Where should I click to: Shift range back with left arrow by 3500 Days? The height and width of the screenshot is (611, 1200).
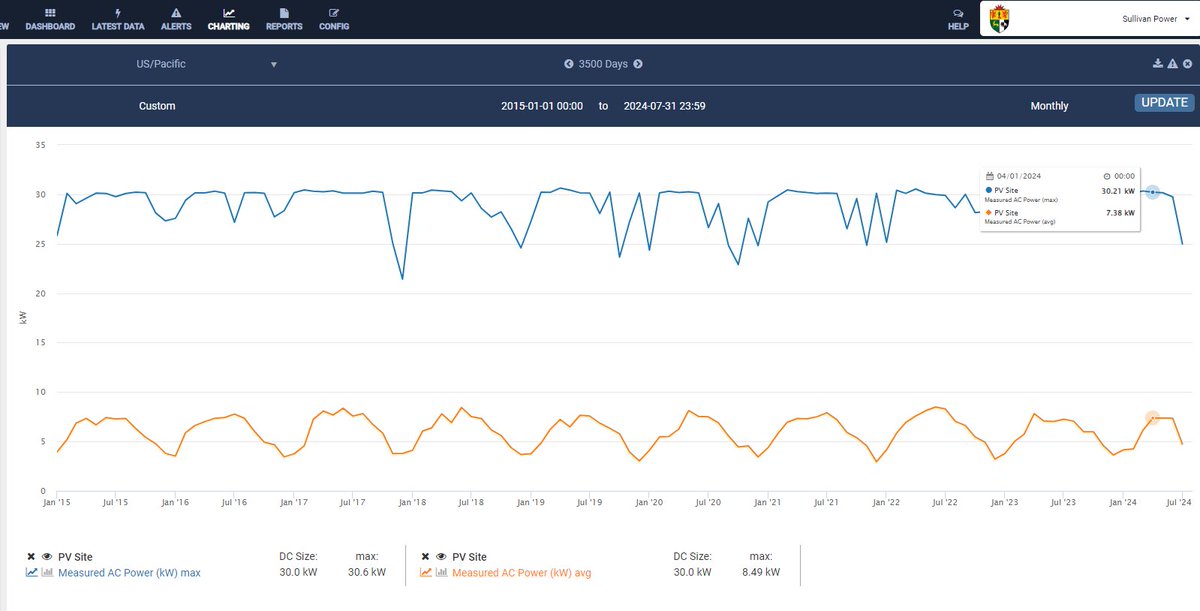[x=569, y=64]
